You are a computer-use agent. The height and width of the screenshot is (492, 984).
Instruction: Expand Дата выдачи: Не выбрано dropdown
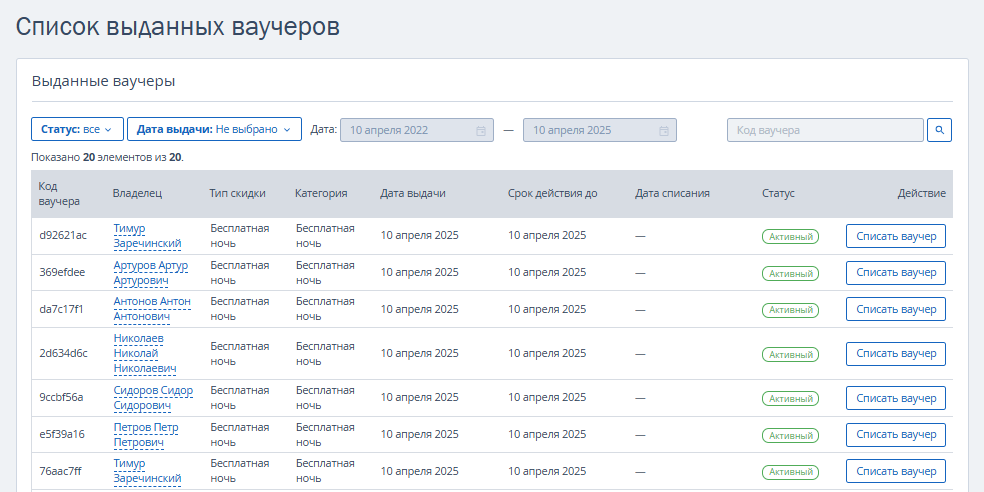point(214,129)
